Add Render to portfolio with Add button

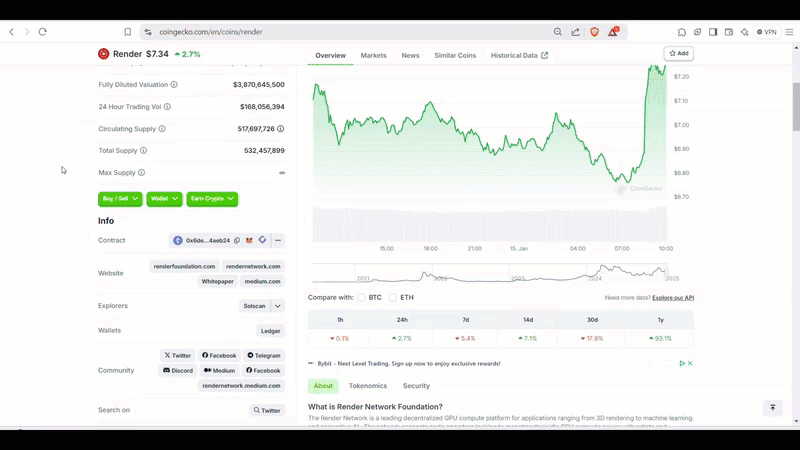(x=679, y=53)
